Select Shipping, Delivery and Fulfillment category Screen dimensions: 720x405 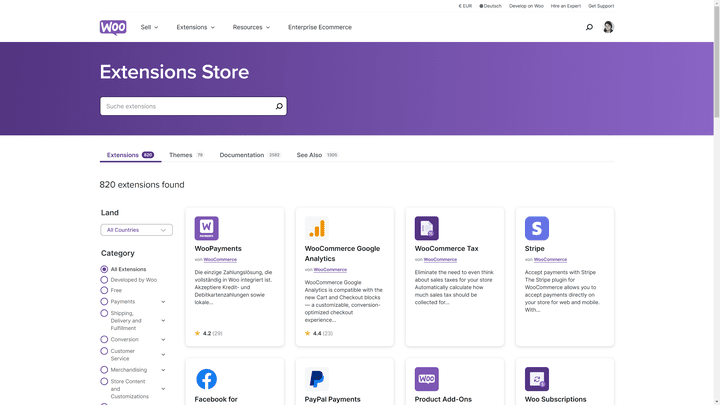tap(104, 313)
